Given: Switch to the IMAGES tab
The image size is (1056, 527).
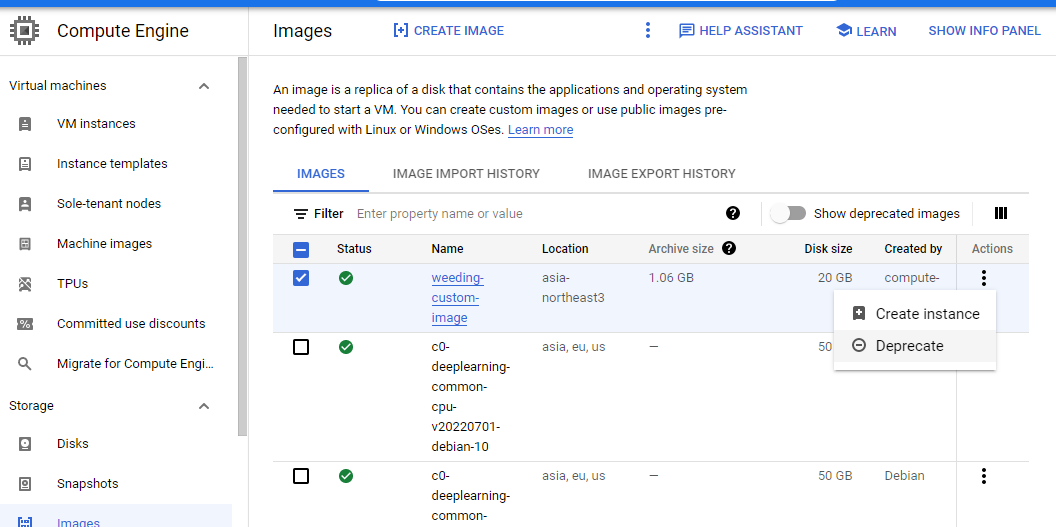Looking at the screenshot, I should [x=321, y=174].
